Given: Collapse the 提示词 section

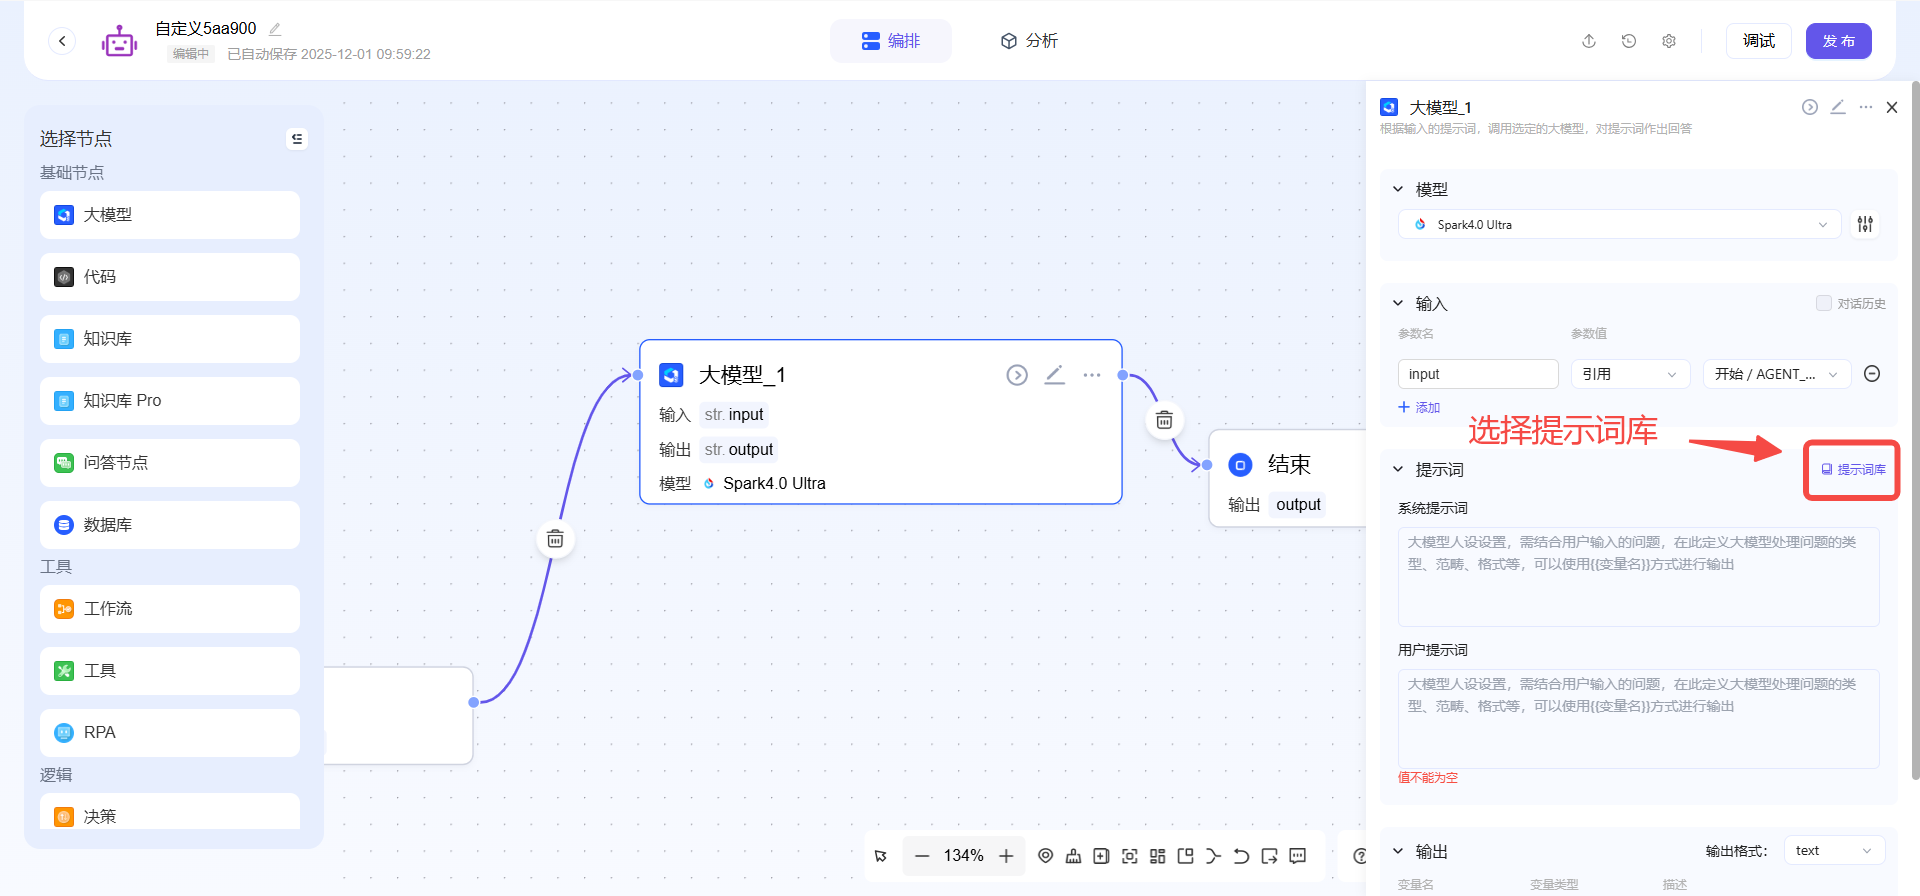Looking at the screenshot, I should pos(1398,469).
